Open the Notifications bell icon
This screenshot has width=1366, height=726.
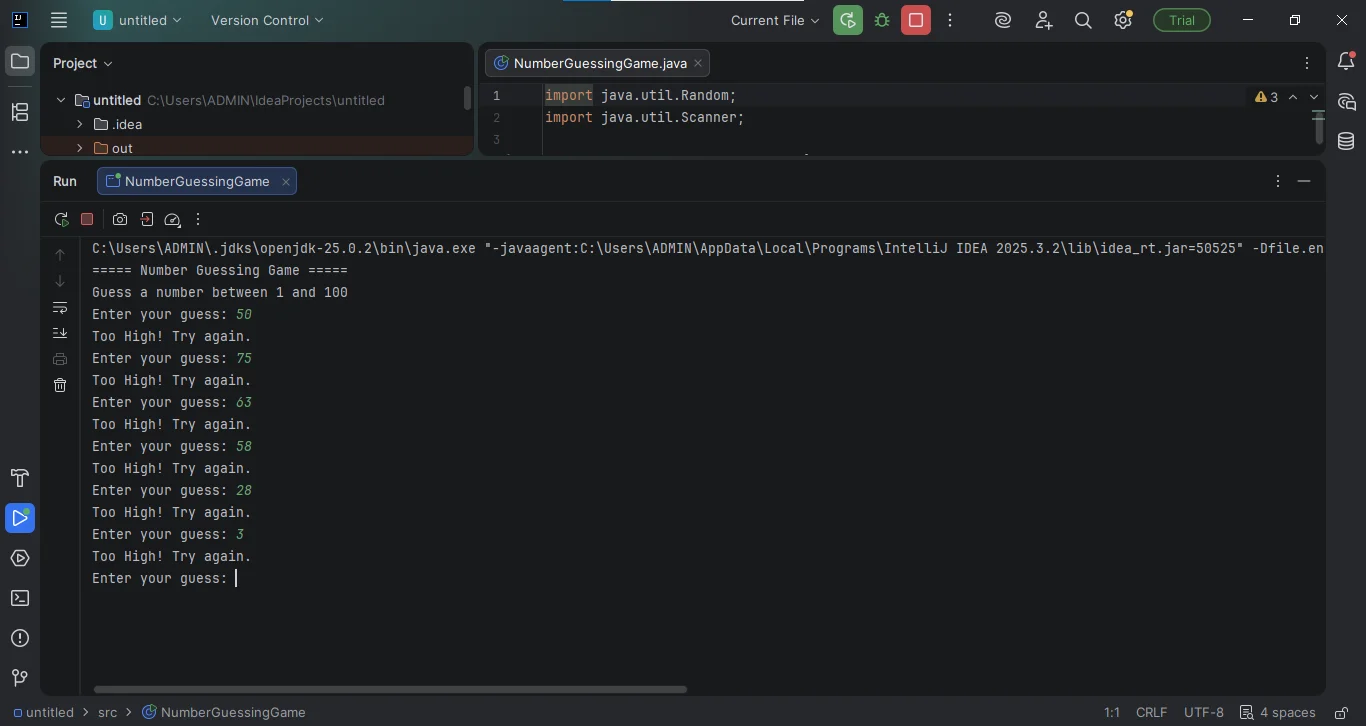(x=1346, y=62)
